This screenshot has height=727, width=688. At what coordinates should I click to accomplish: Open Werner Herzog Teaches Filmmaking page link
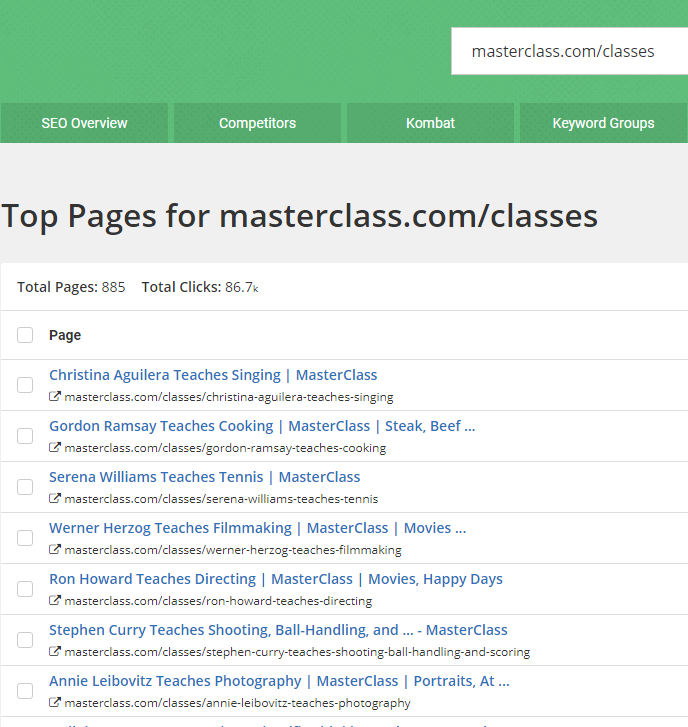pyautogui.click(x=257, y=528)
